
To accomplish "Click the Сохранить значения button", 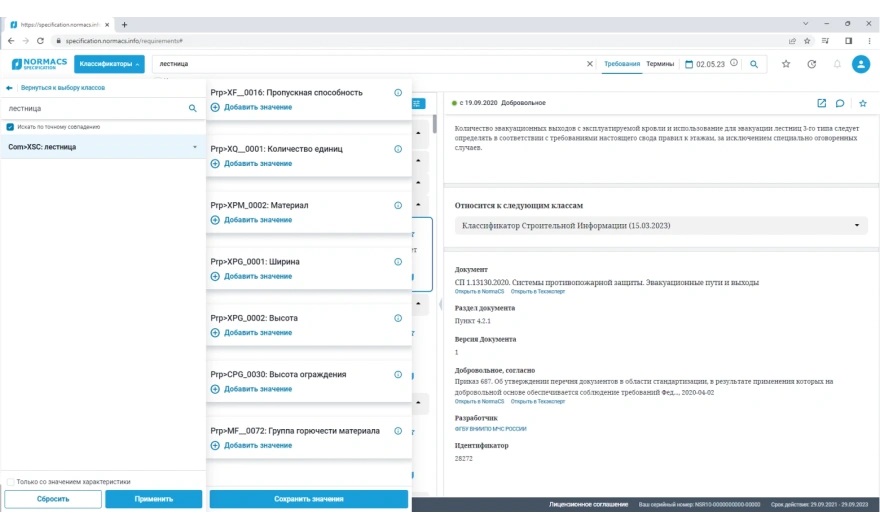I will coord(309,499).
